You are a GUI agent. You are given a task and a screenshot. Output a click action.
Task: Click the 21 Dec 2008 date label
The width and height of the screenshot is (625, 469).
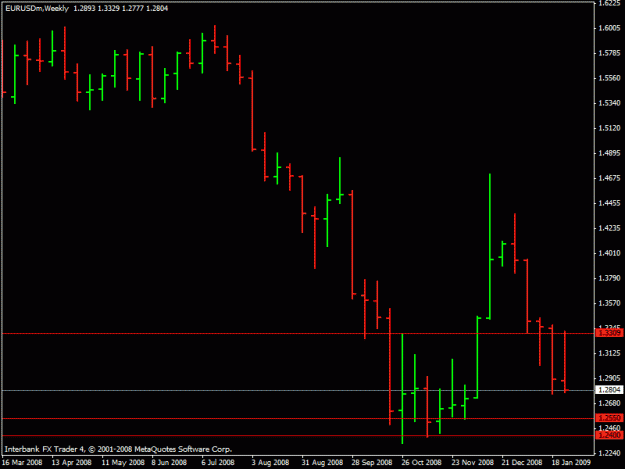[522, 462]
